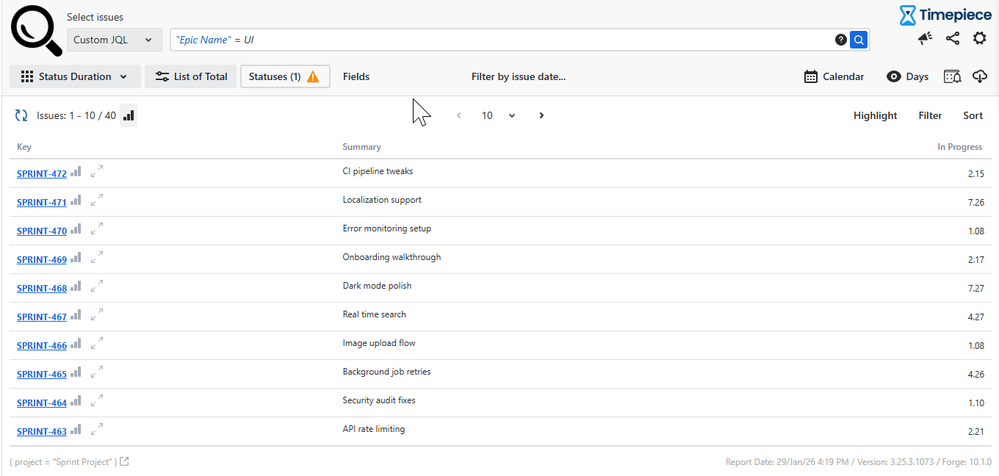Screen dimensions: 999x476
Task: Go to previous page of issues
Action: click(x=459, y=115)
